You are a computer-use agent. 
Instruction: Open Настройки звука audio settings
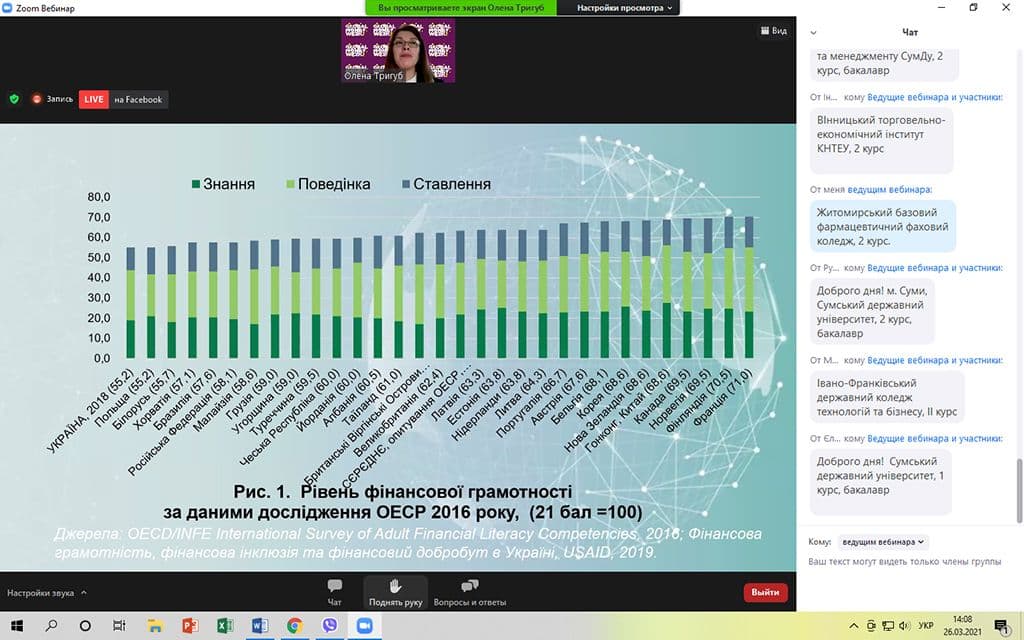[40, 593]
